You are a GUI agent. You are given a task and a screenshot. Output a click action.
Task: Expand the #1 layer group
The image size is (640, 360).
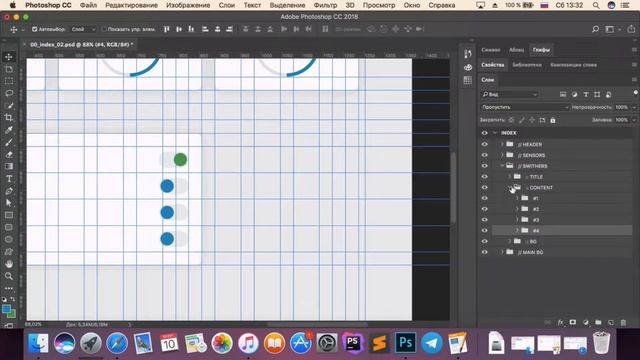(x=517, y=198)
